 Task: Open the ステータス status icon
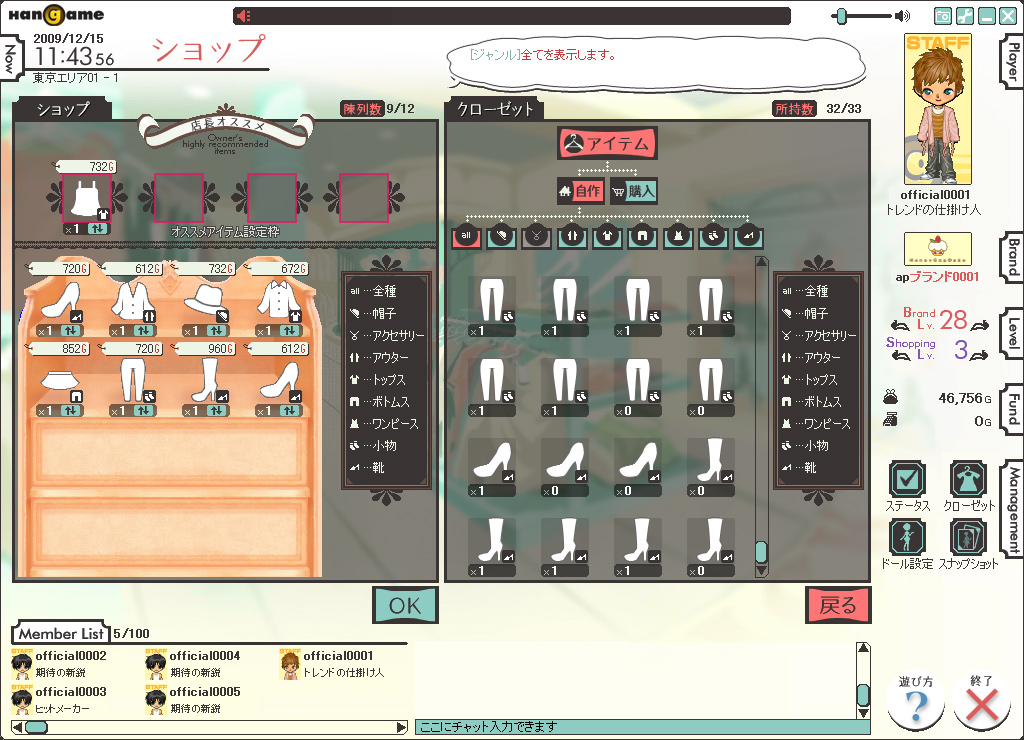(x=907, y=480)
